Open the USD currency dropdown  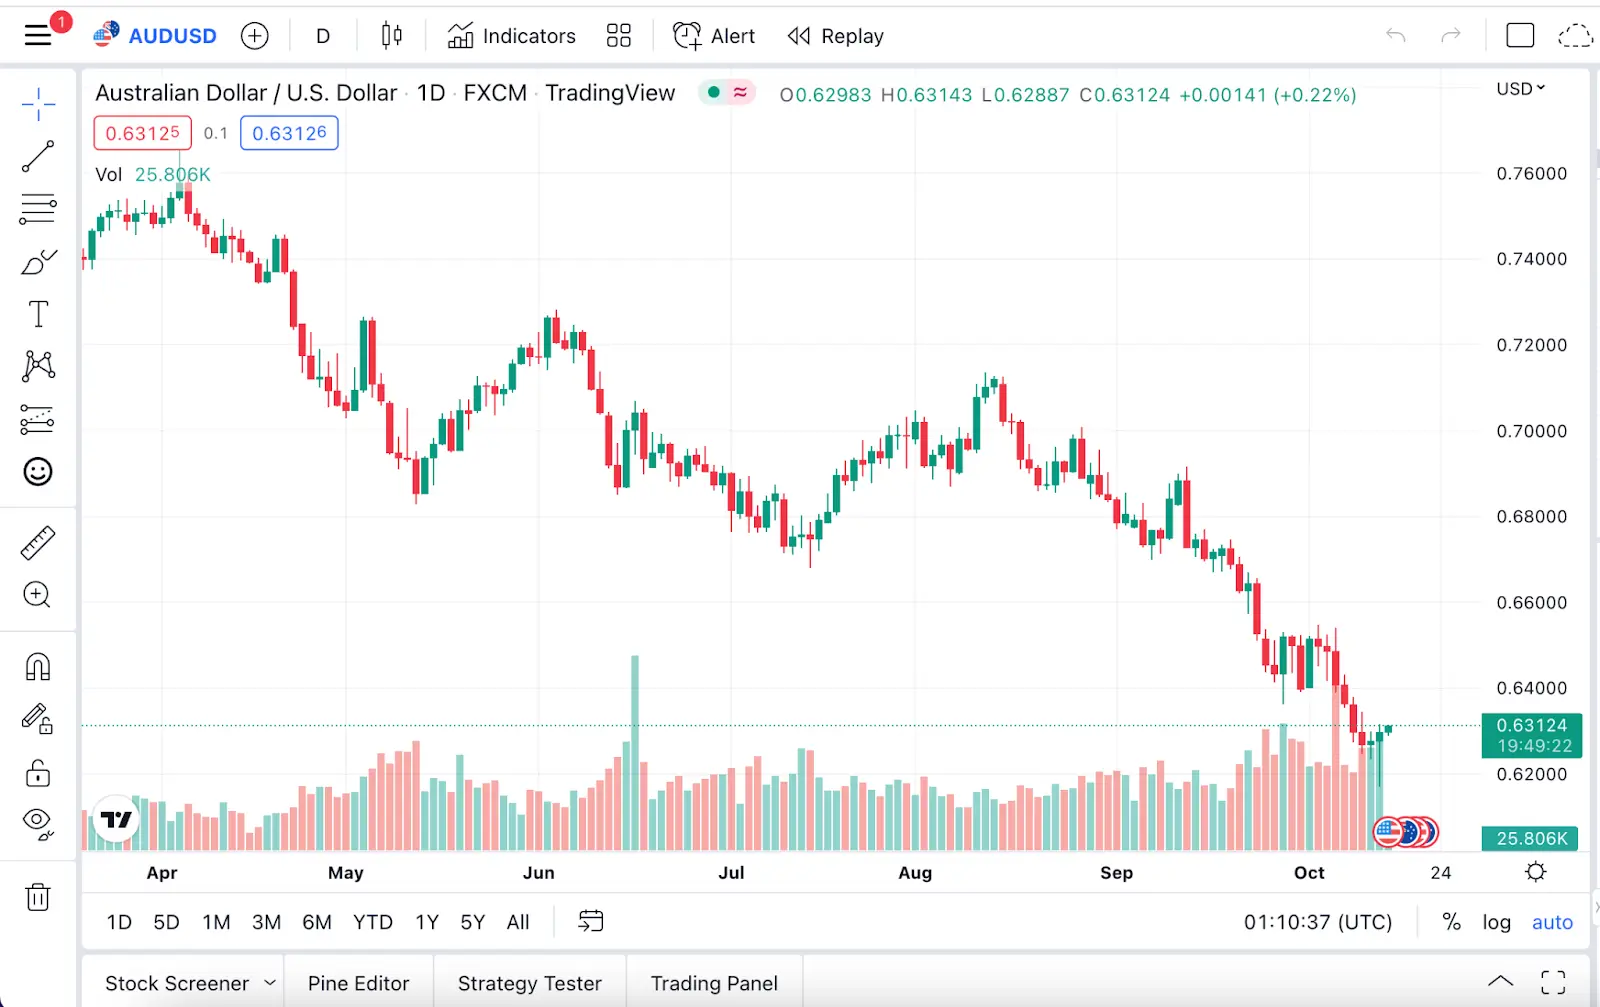point(1519,88)
